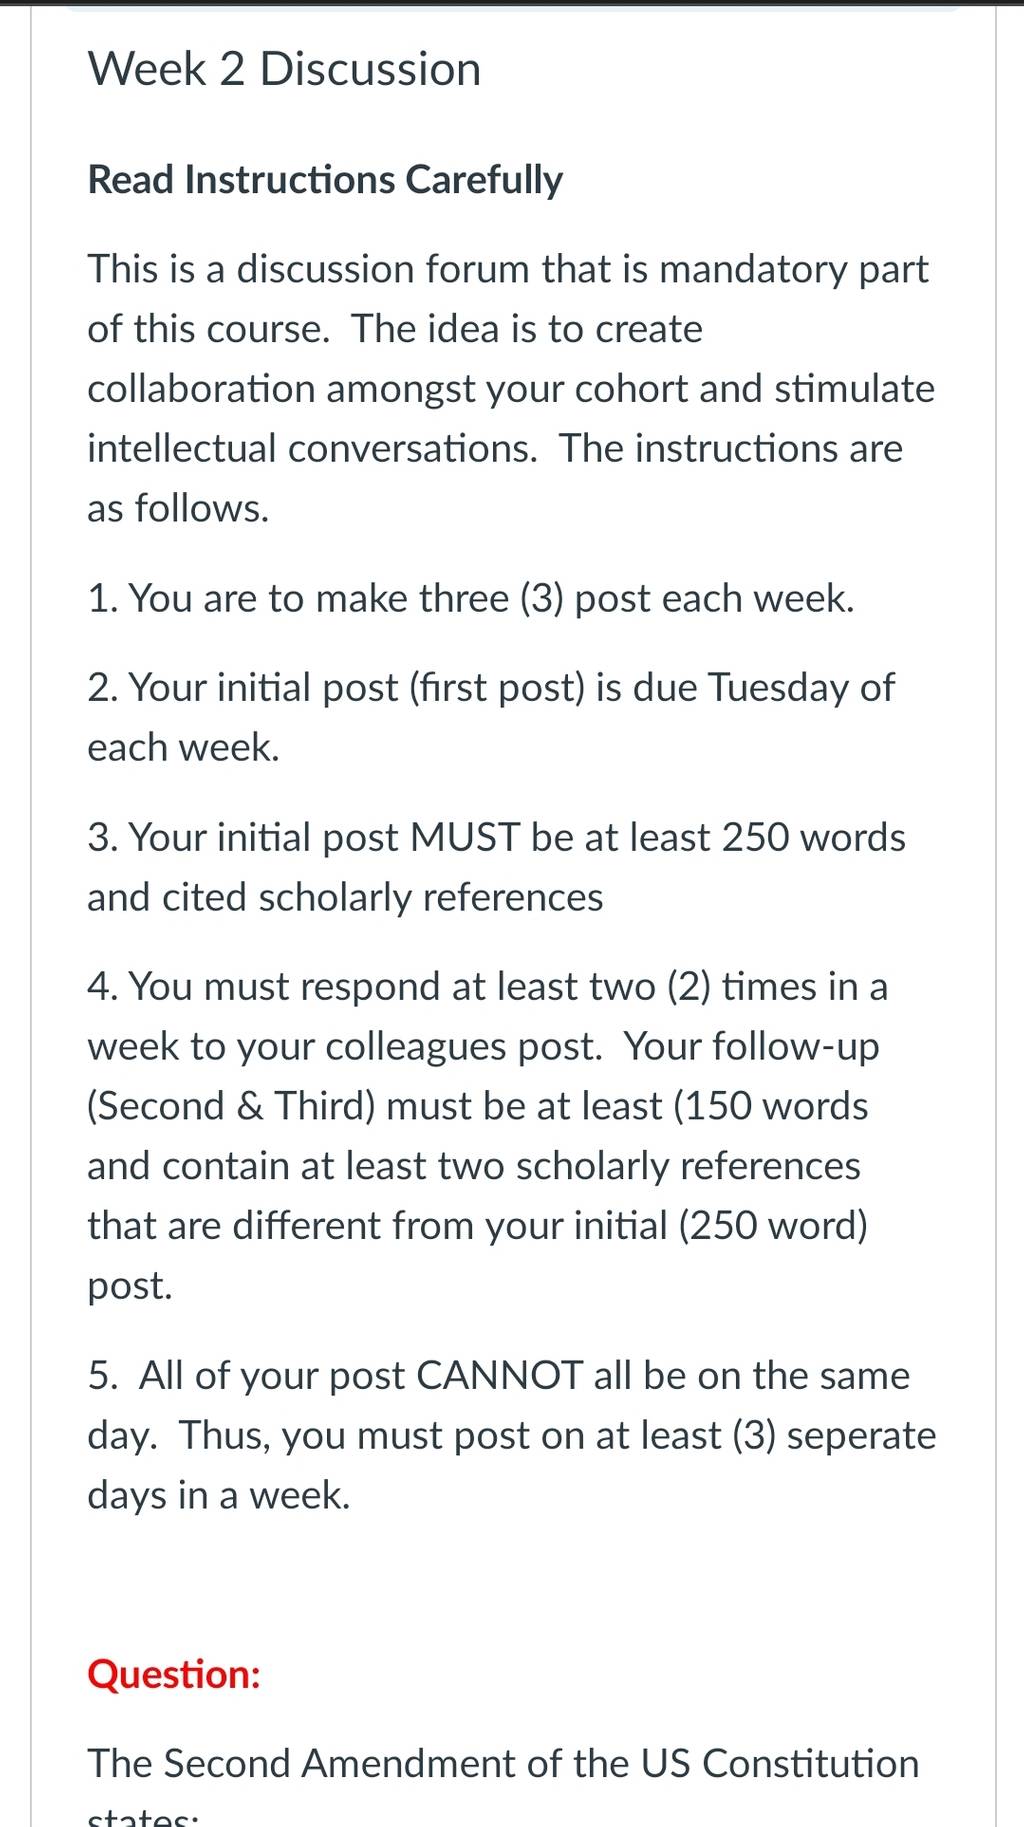Tap the words days in a week
The width and height of the screenshot is (1024, 1827).
point(219,1496)
